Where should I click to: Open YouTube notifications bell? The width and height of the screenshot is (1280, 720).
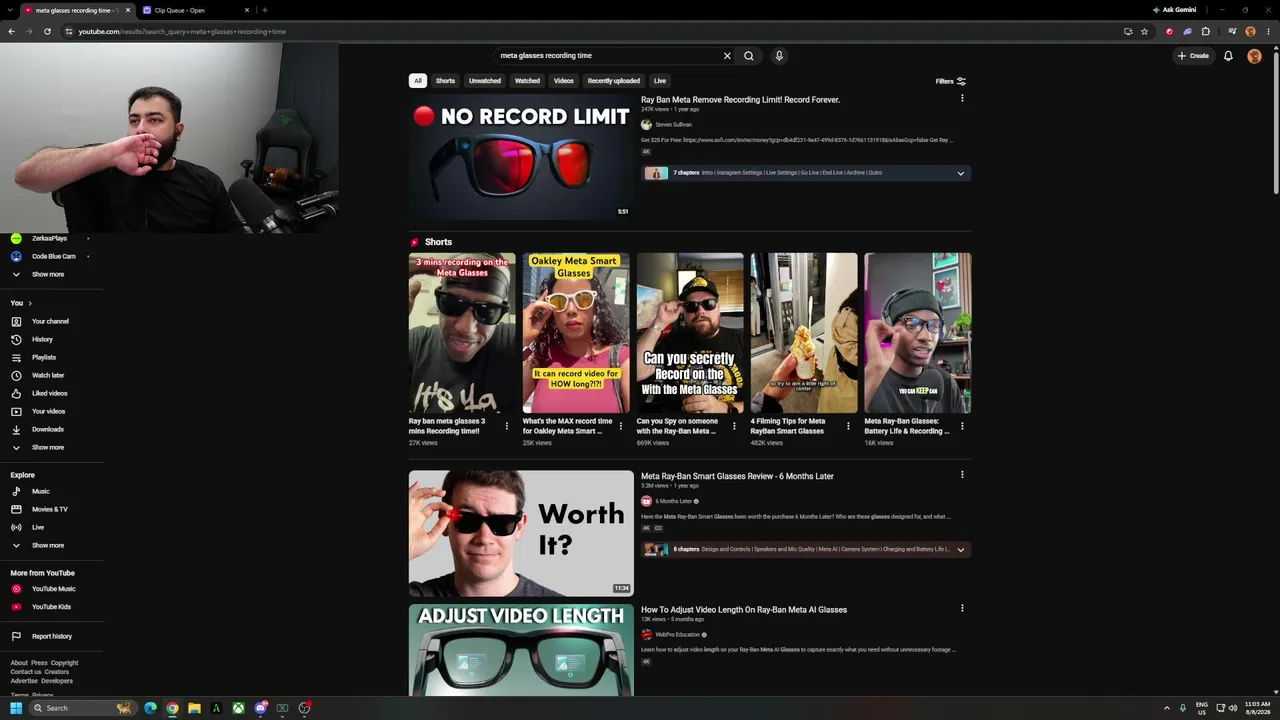(1228, 56)
